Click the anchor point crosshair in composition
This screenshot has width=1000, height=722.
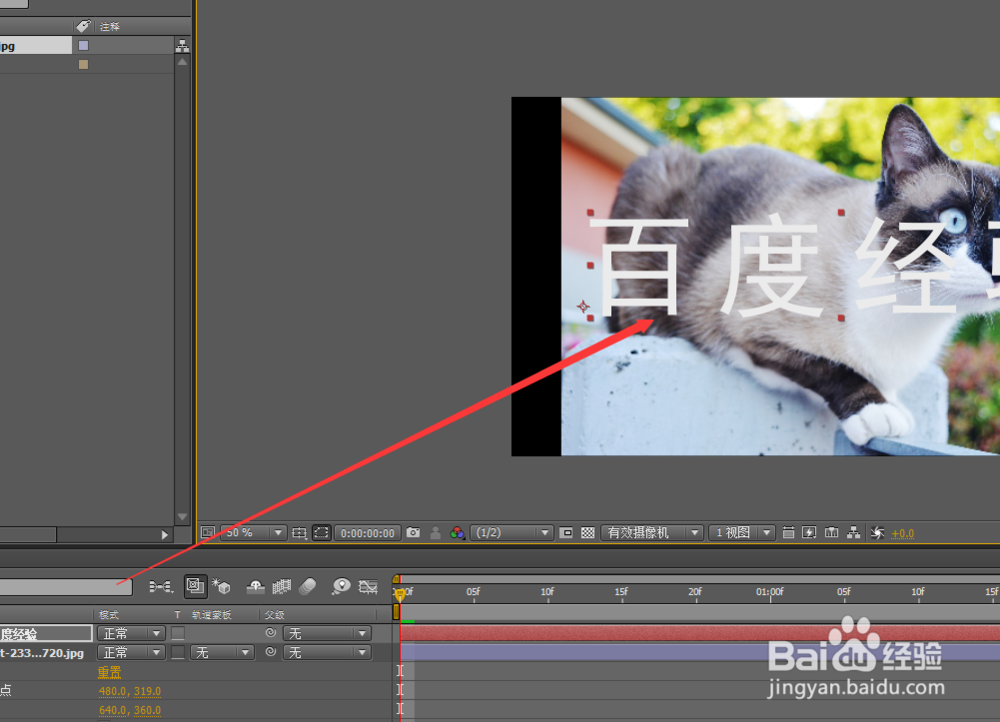[x=583, y=307]
